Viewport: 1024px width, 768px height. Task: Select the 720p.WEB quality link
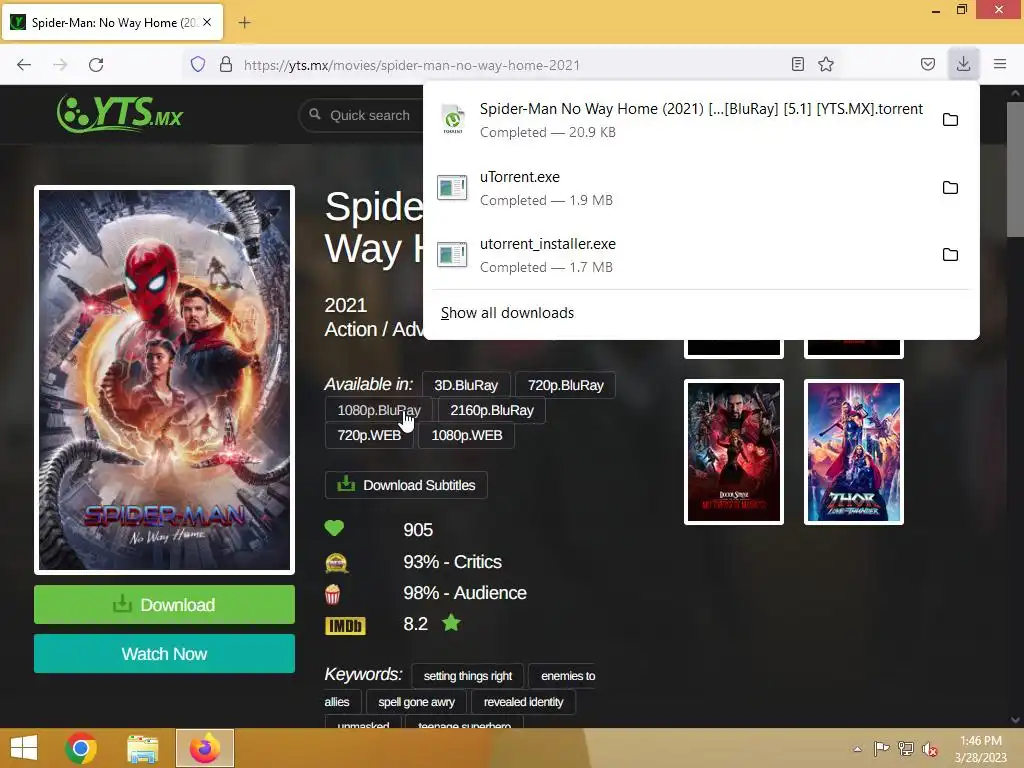click(369, 435)
